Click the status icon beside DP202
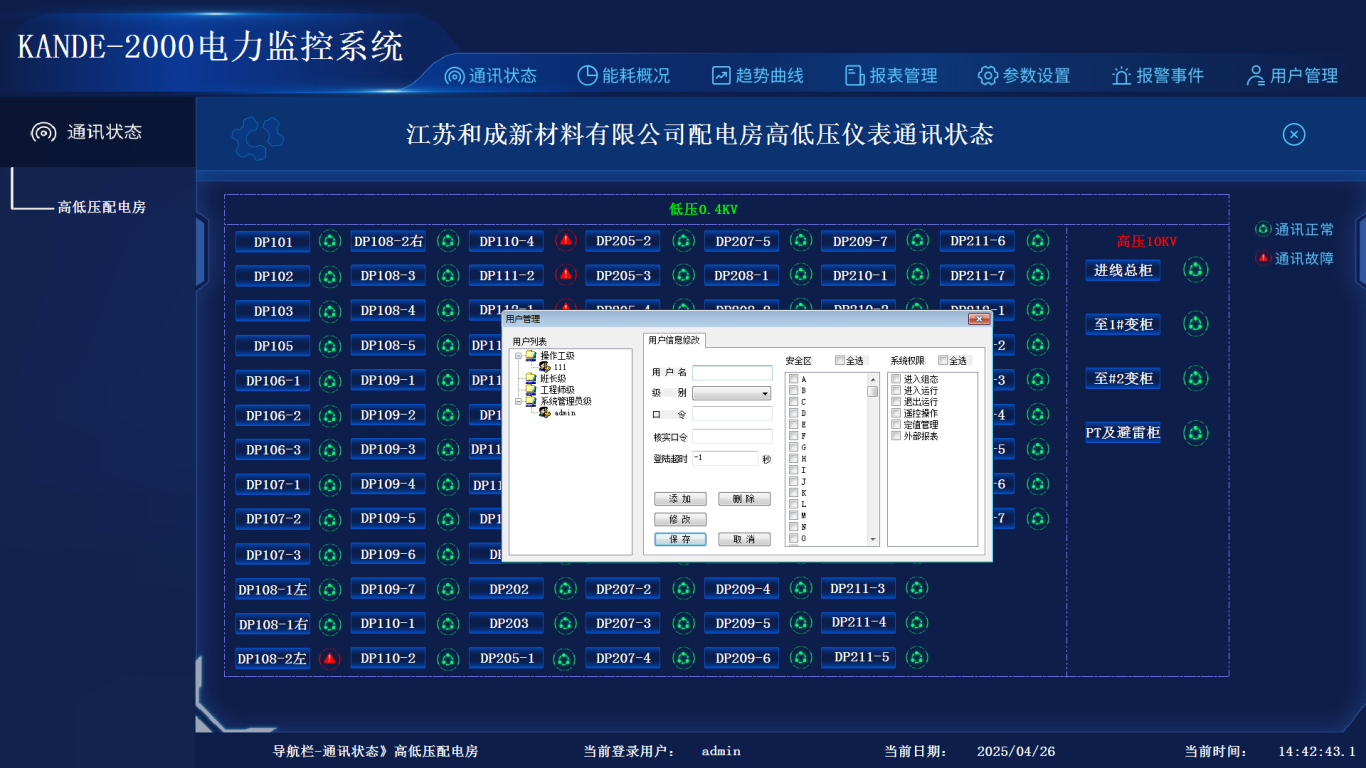The height and width of the screenshot is (768, 1366). 566,589
